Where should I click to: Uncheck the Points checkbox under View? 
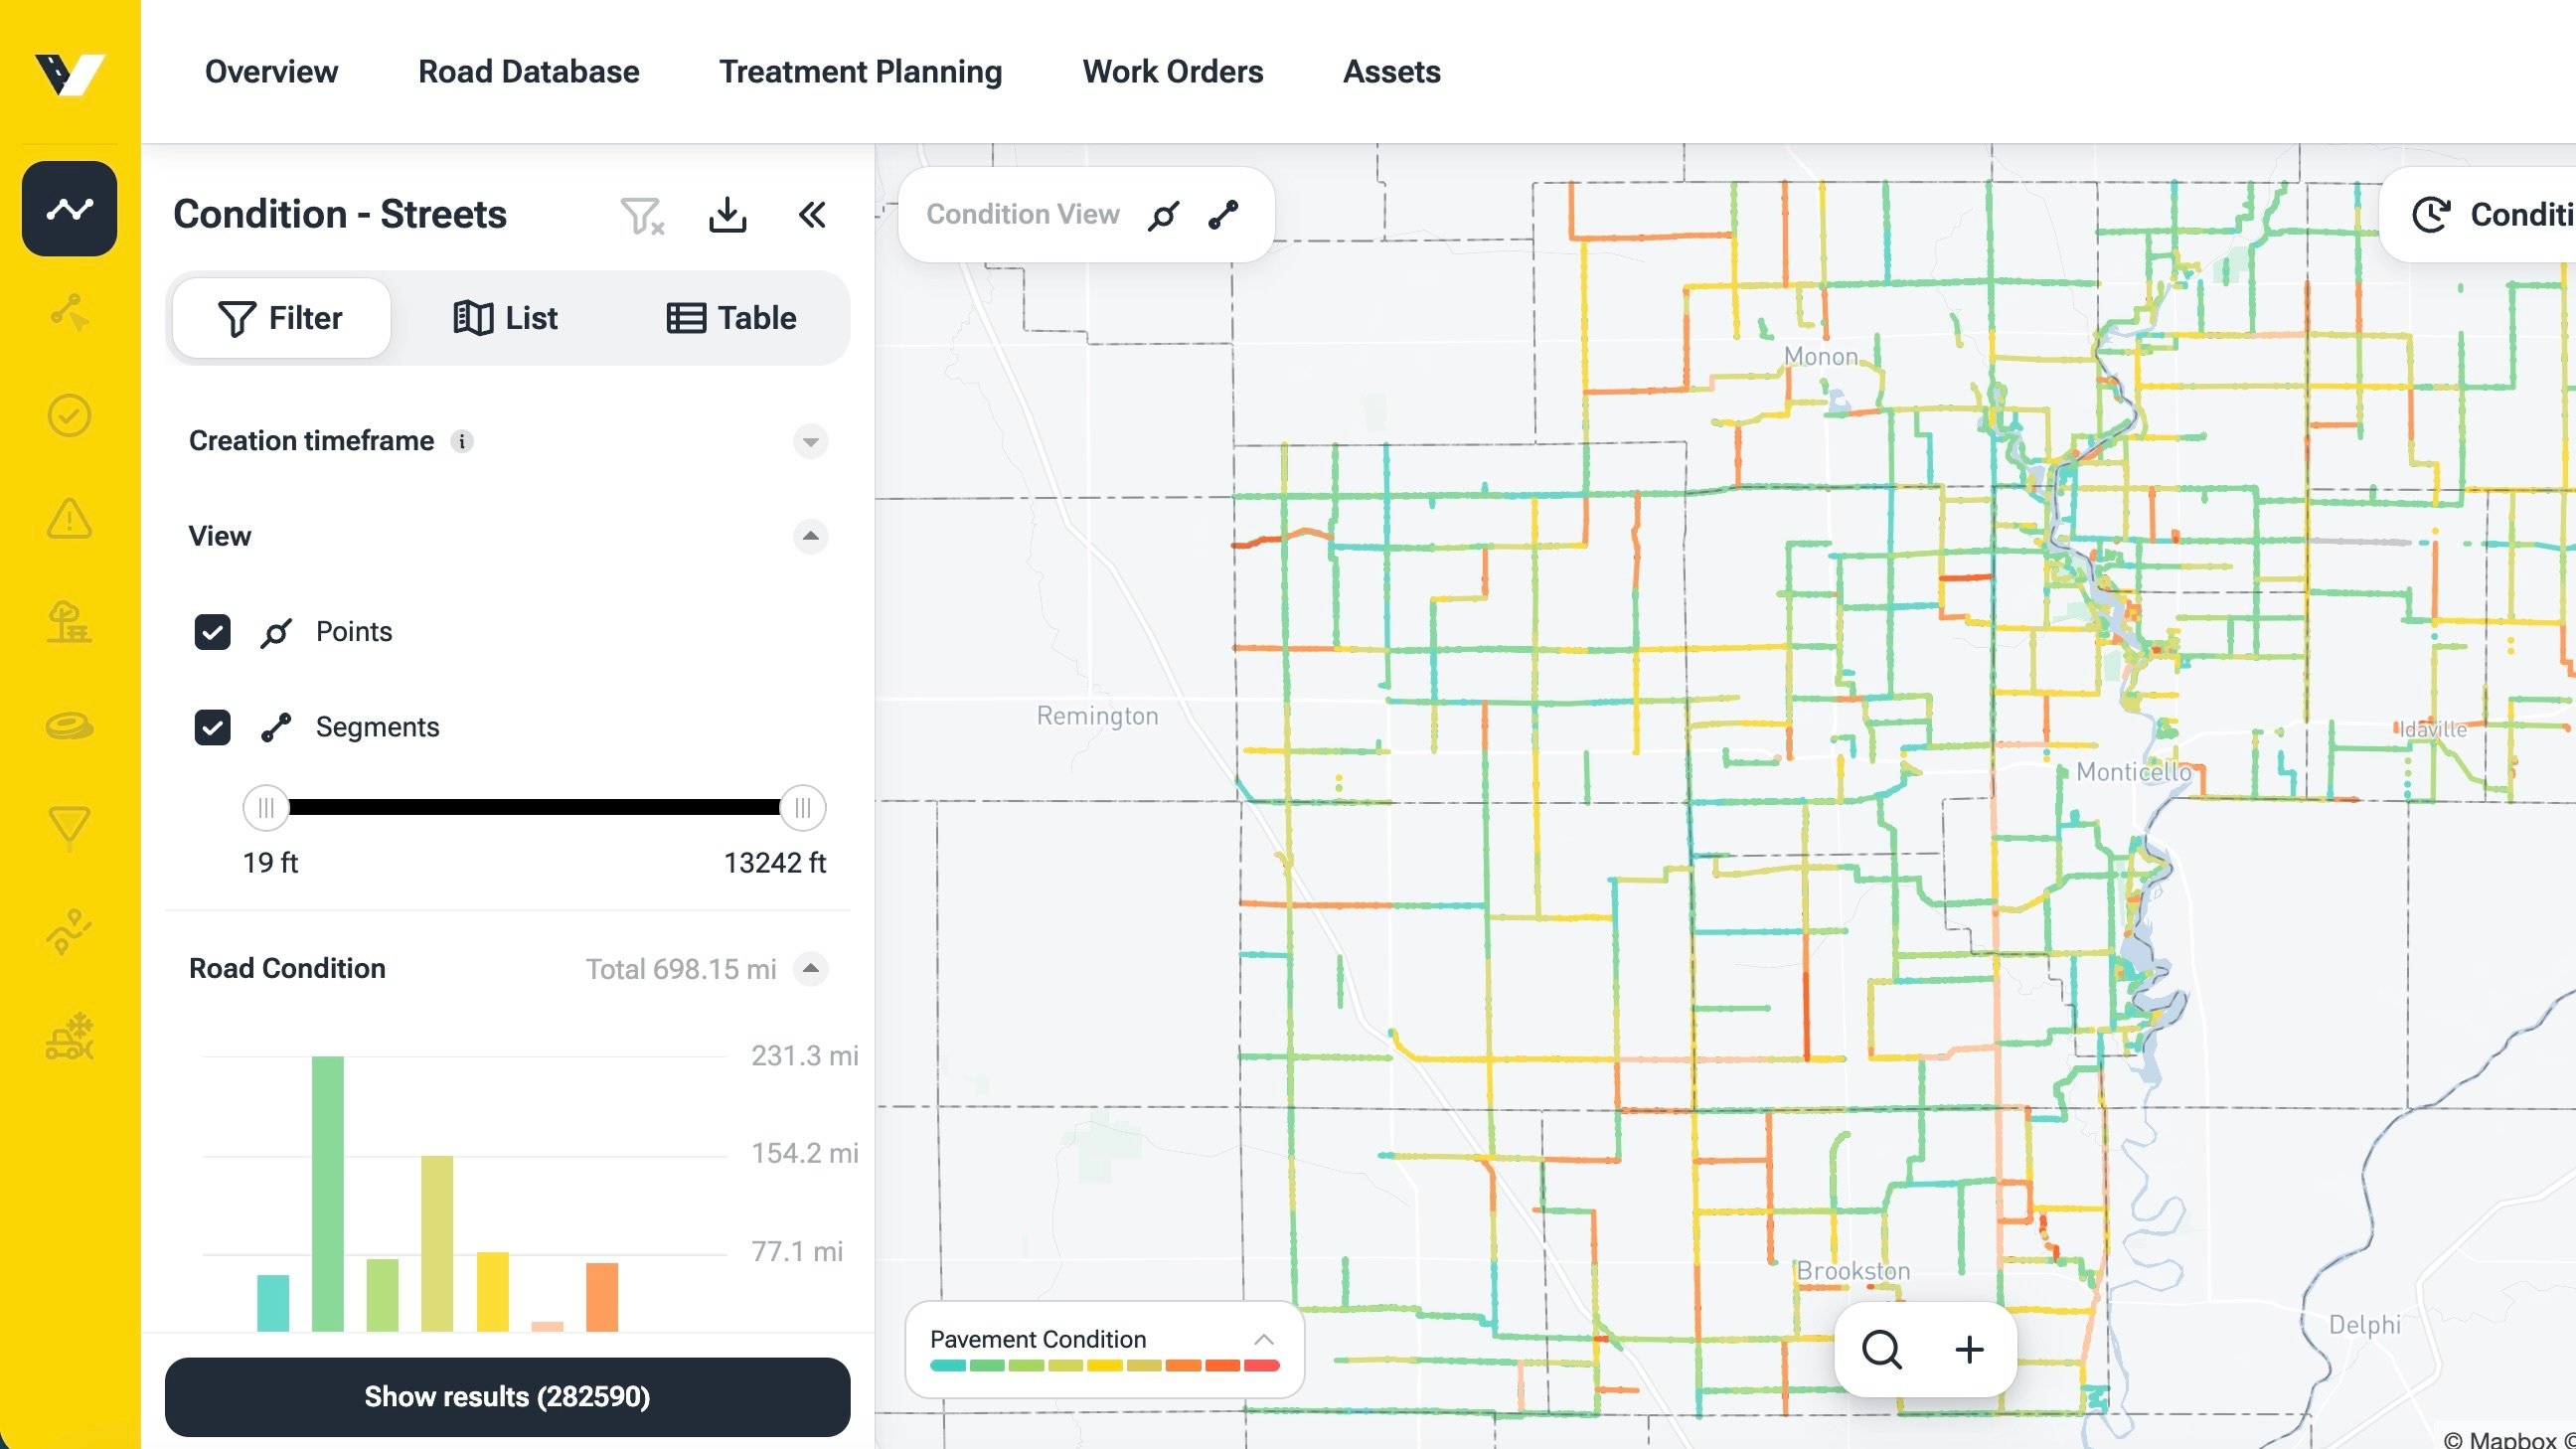pyautogui.click(x=212, y=631)
